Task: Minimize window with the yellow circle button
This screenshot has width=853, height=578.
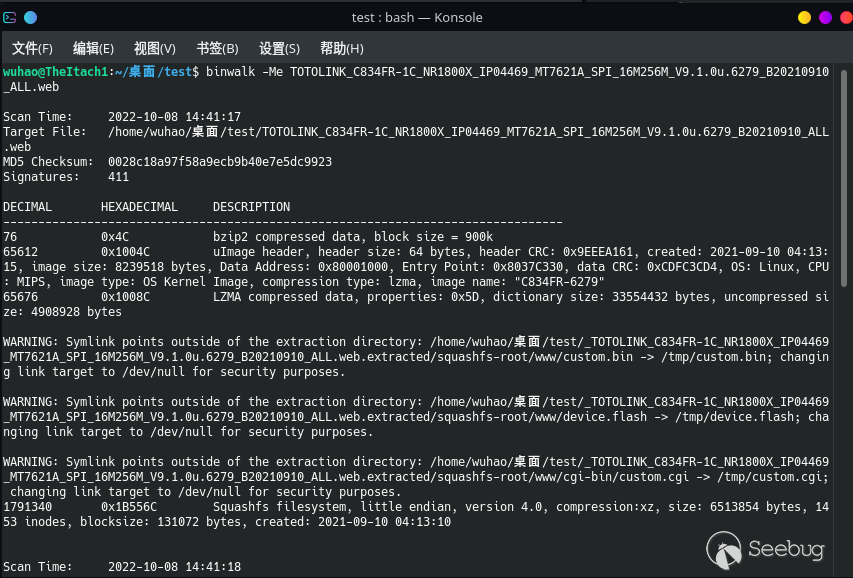Action: [804, 17]
